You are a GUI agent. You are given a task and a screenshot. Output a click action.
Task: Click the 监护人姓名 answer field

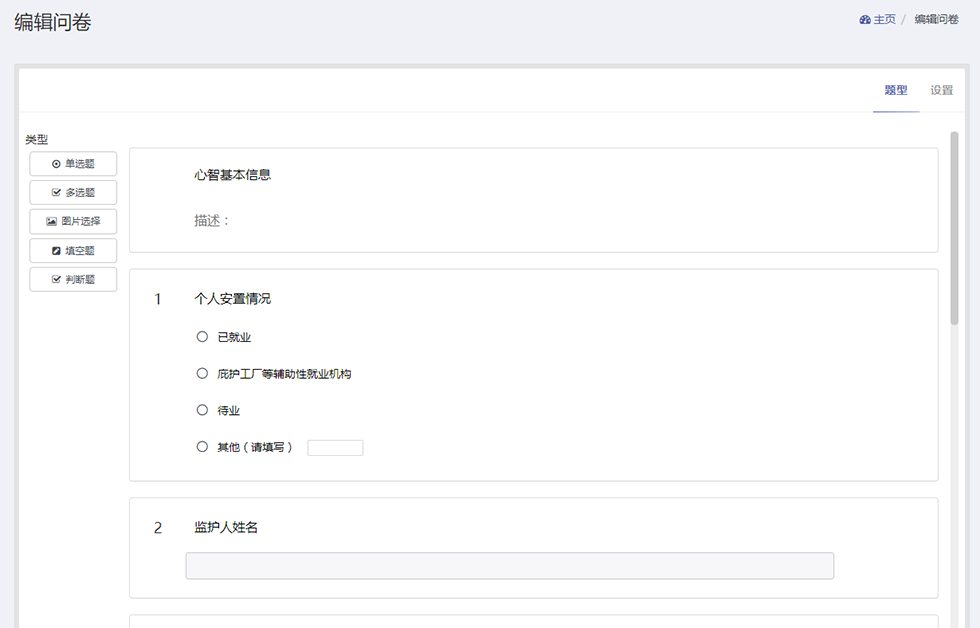[509, 566]
